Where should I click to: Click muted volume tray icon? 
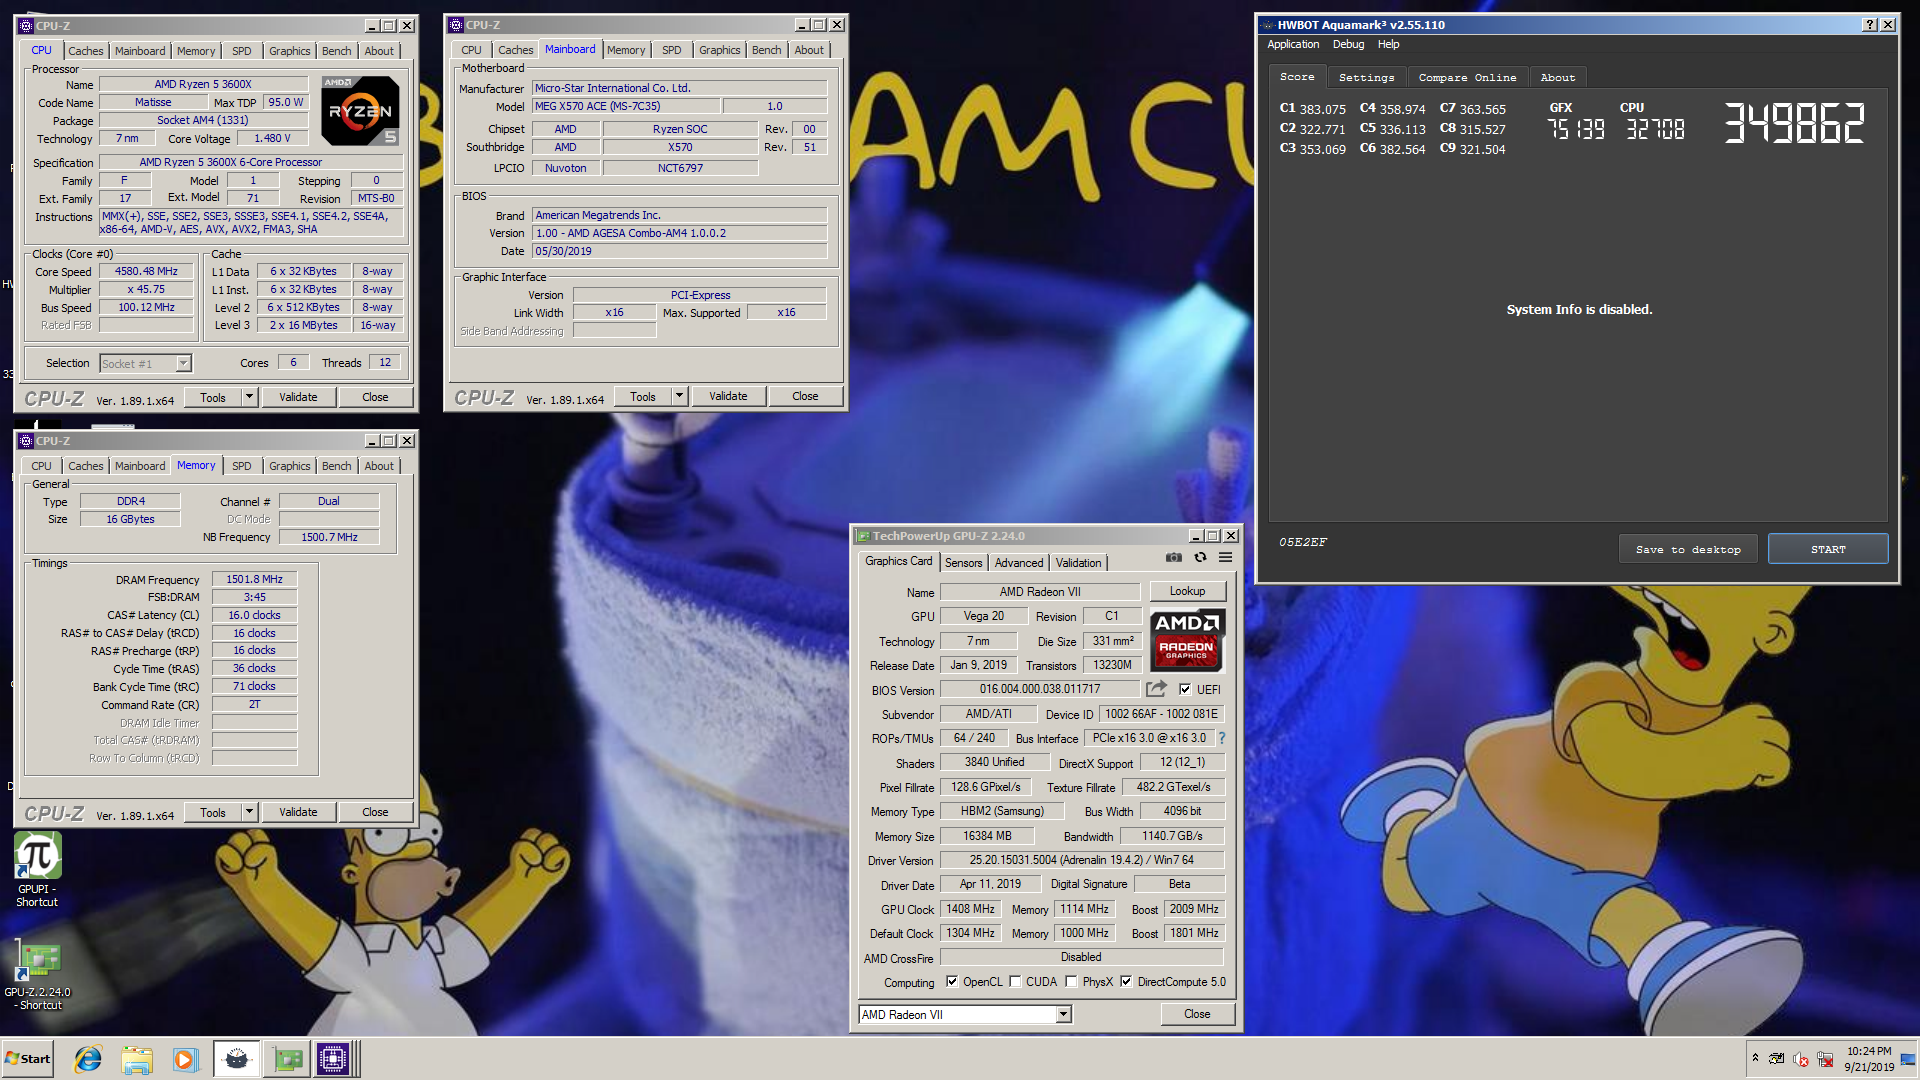[1801, 1059]
